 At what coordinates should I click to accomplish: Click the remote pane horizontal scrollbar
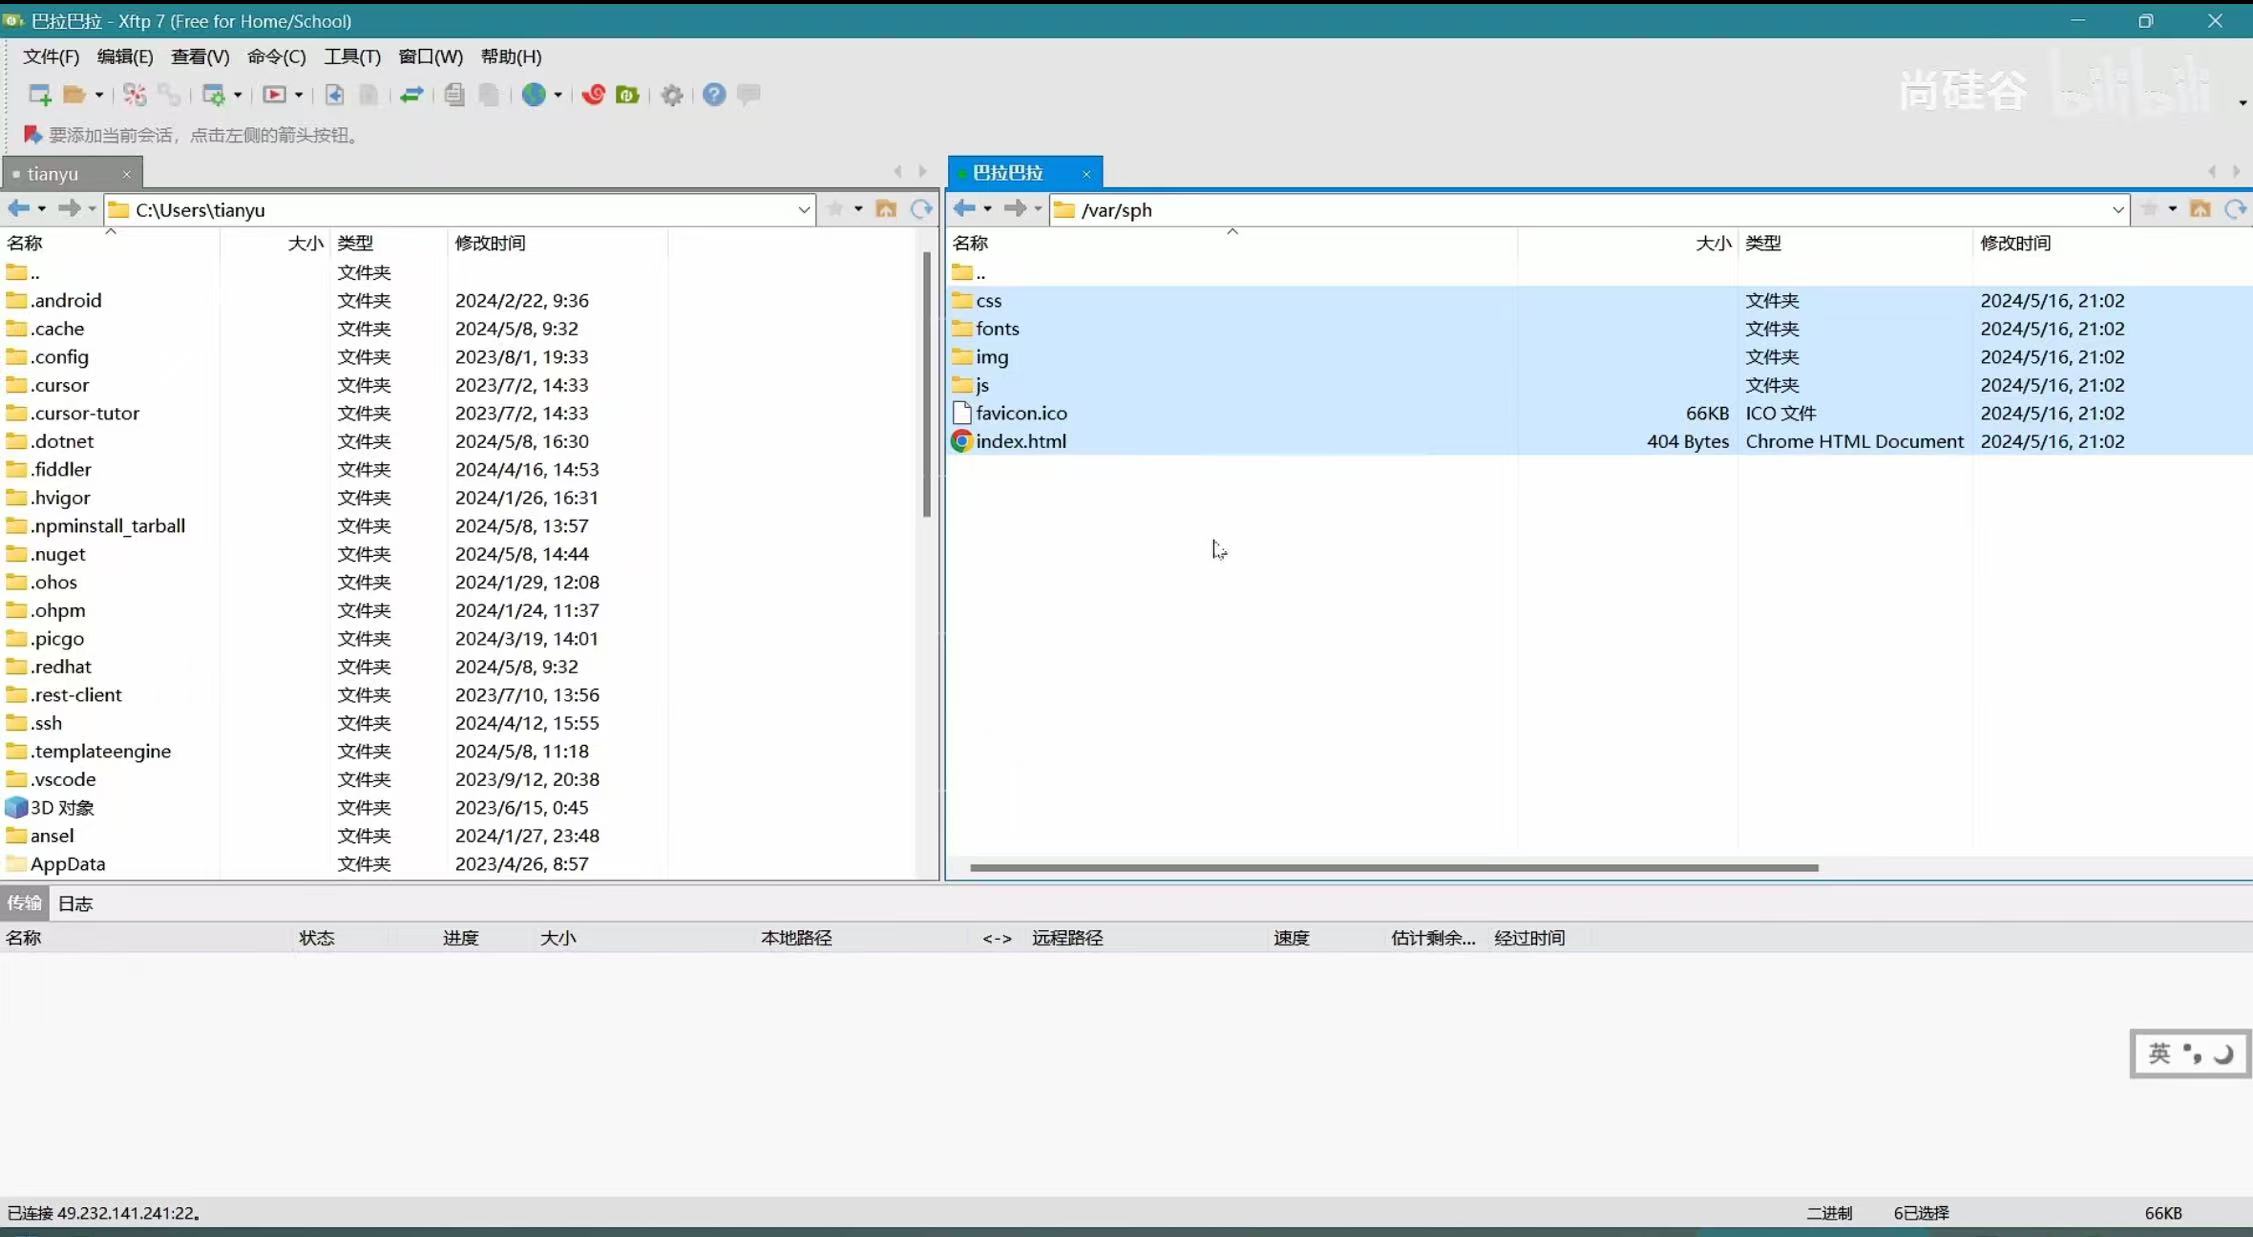[x=1393, y=868]
